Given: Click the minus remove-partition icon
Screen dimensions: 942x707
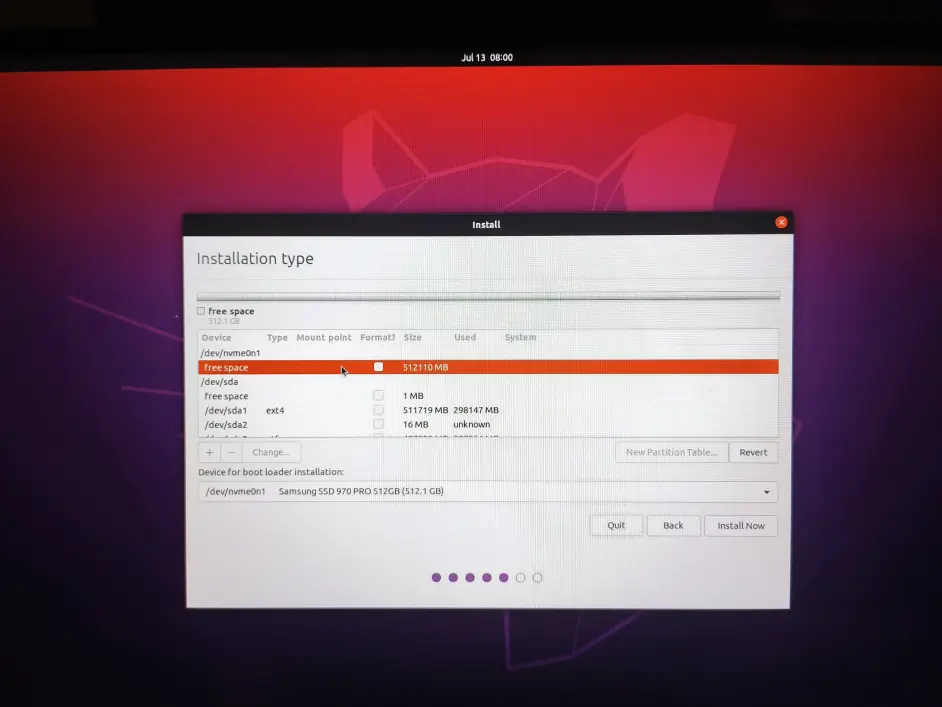Looking at the screenshot, I should point(231,452).
